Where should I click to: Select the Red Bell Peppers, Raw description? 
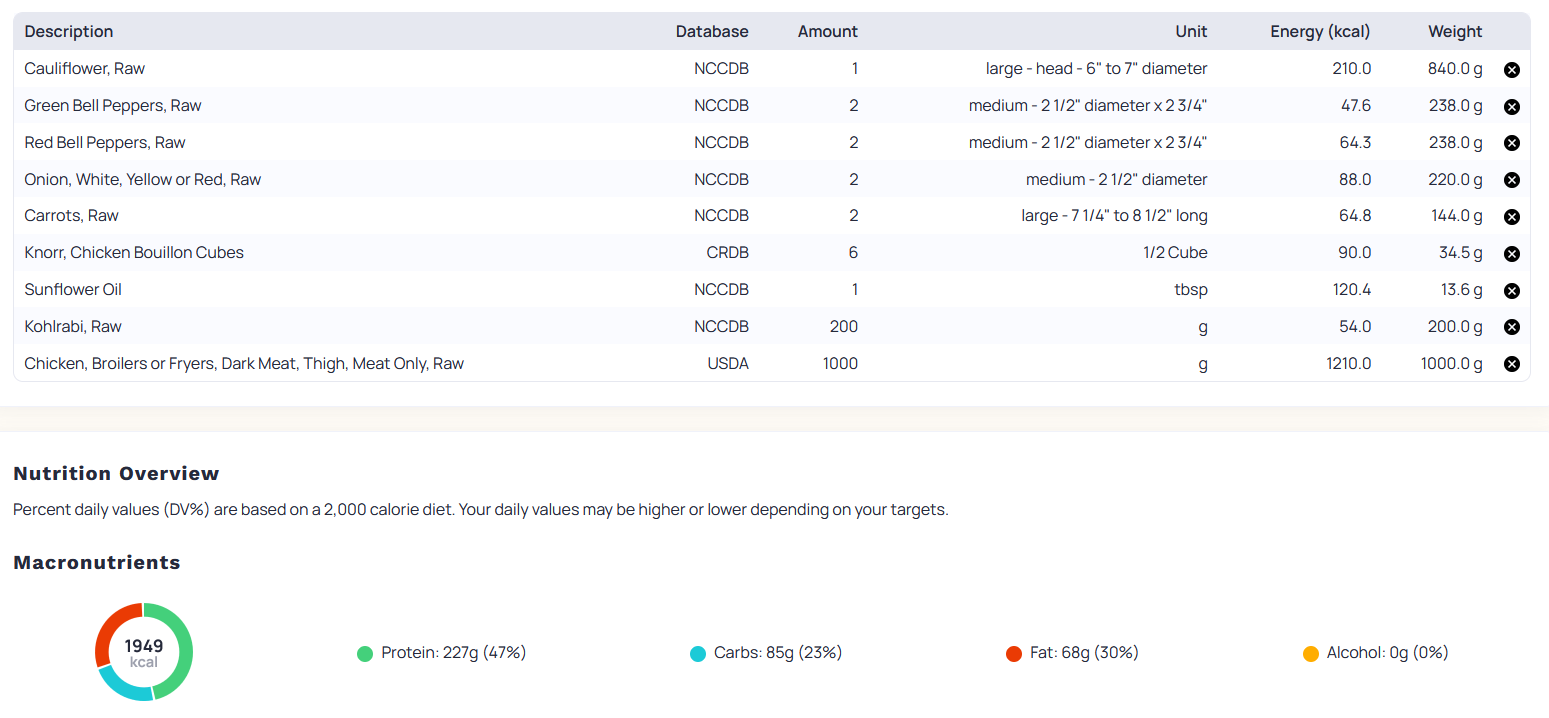[x=105, y=143]
